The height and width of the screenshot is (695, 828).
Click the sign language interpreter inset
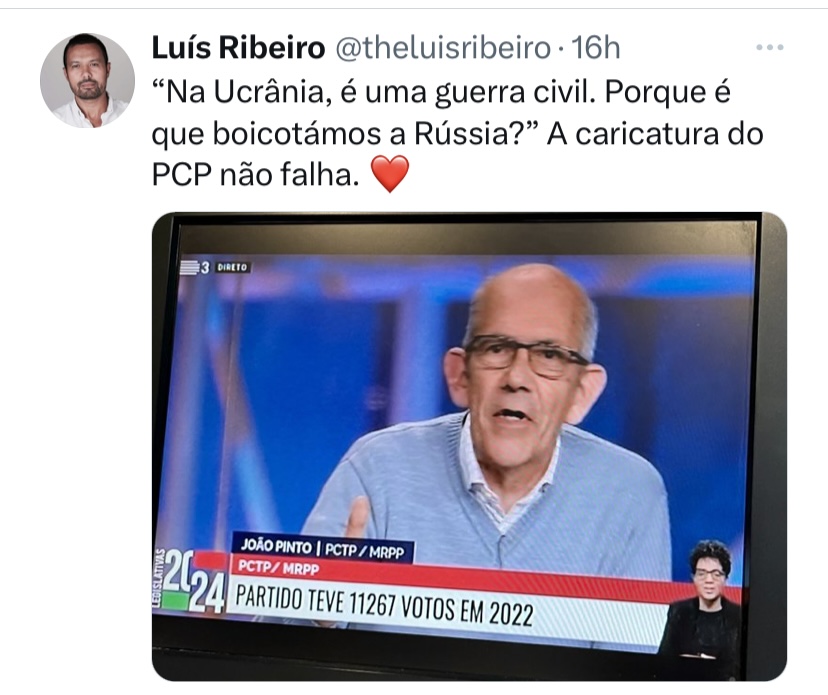tap(705, 599)
